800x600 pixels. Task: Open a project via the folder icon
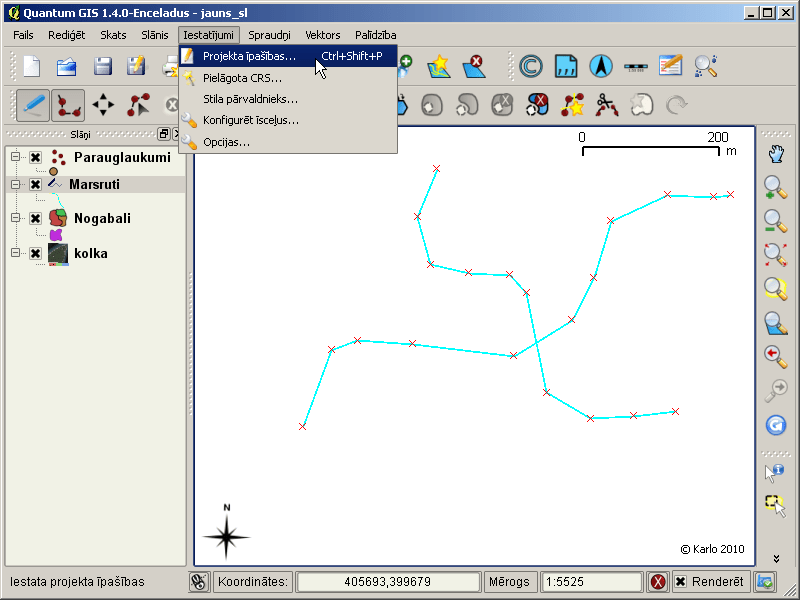point(67,66)
